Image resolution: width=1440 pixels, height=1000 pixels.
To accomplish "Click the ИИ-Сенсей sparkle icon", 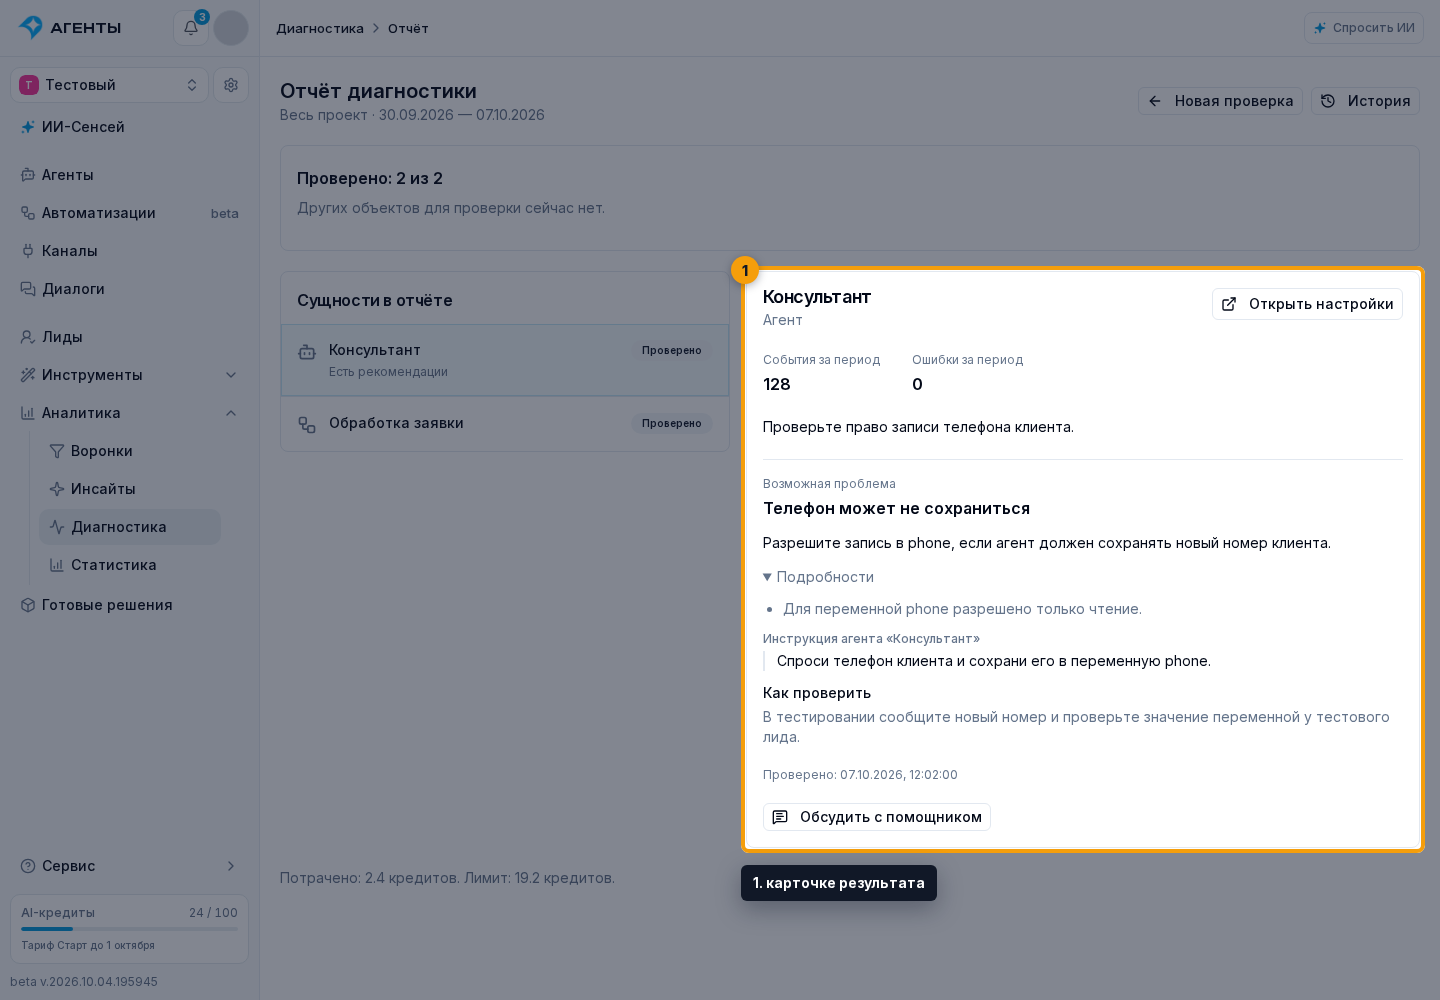I will pyautogui.click(x=28, y=127).
